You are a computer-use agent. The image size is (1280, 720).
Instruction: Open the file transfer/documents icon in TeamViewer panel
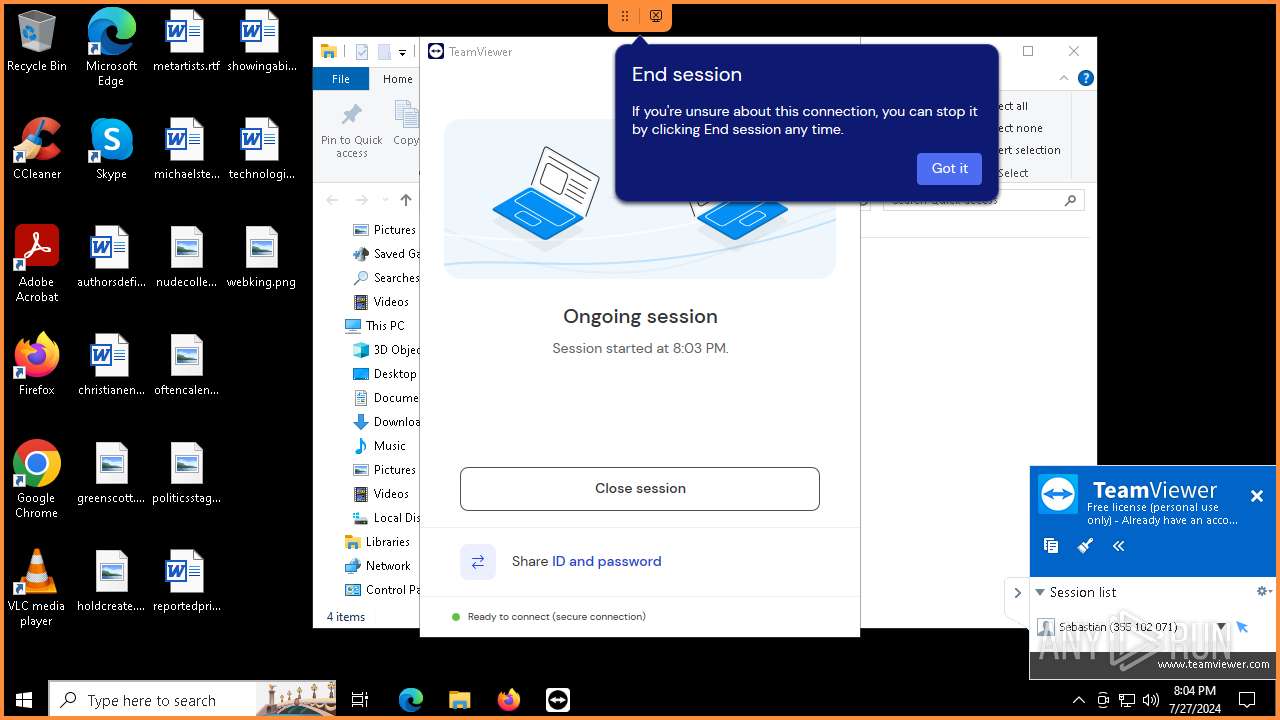pyautogui.click(x=1051, y=546)
